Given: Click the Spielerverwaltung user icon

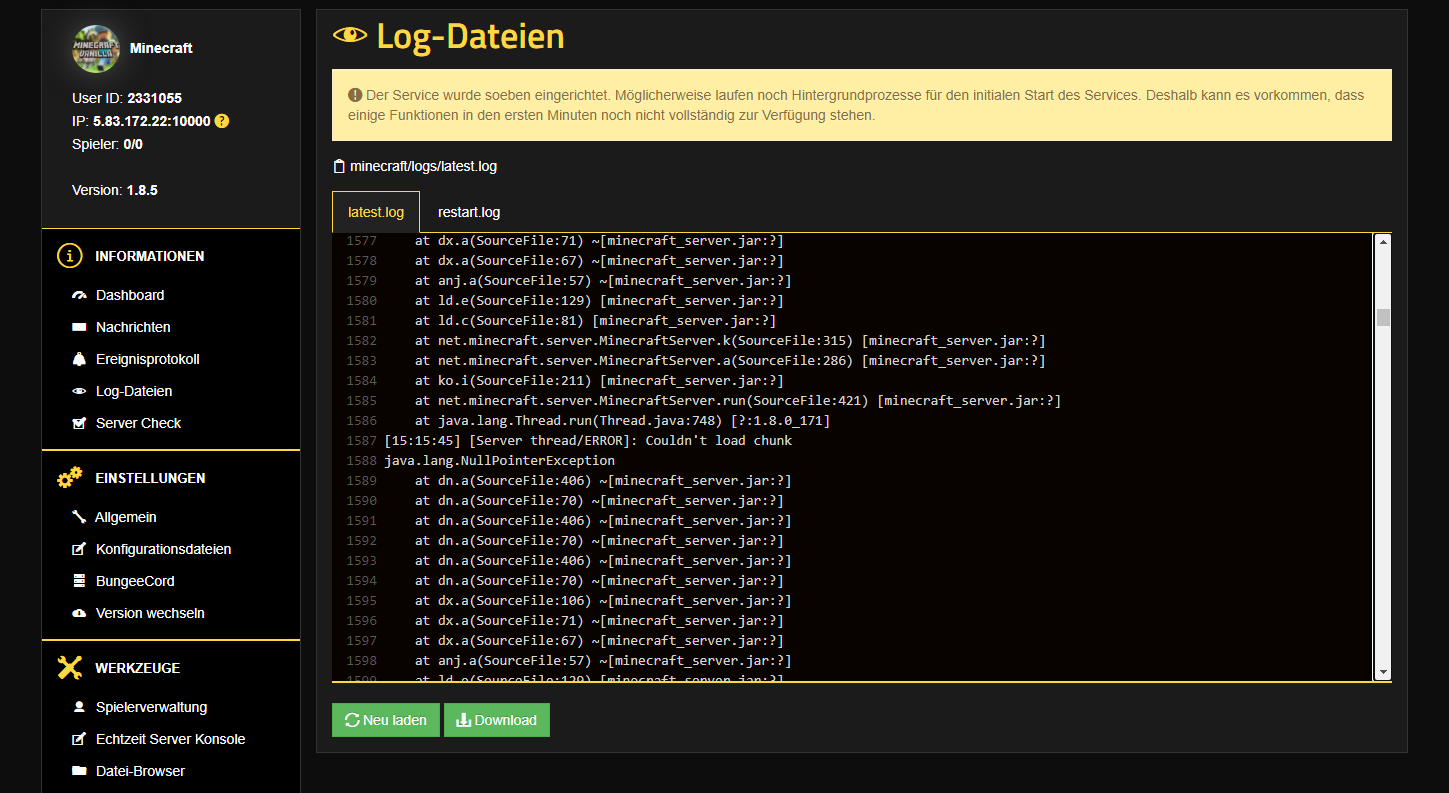Looking at the screenshot, I should coord(79,708).
